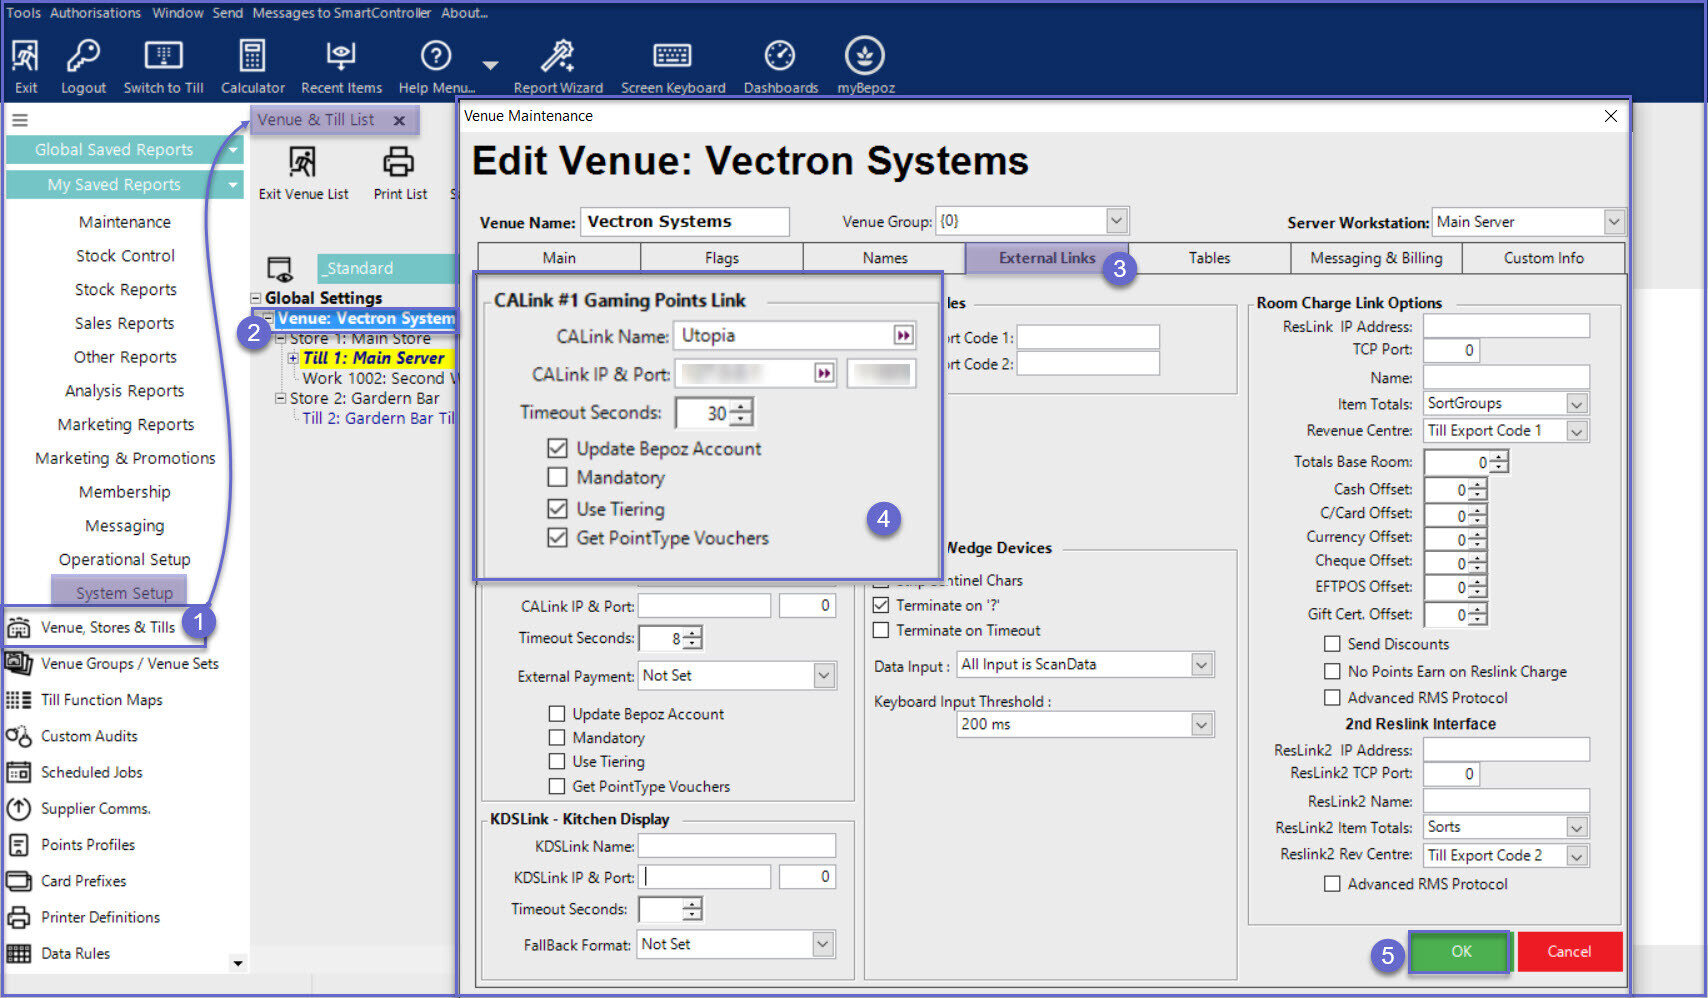
Task: Click the green OK button
Action: click(x=1460, y=952)
